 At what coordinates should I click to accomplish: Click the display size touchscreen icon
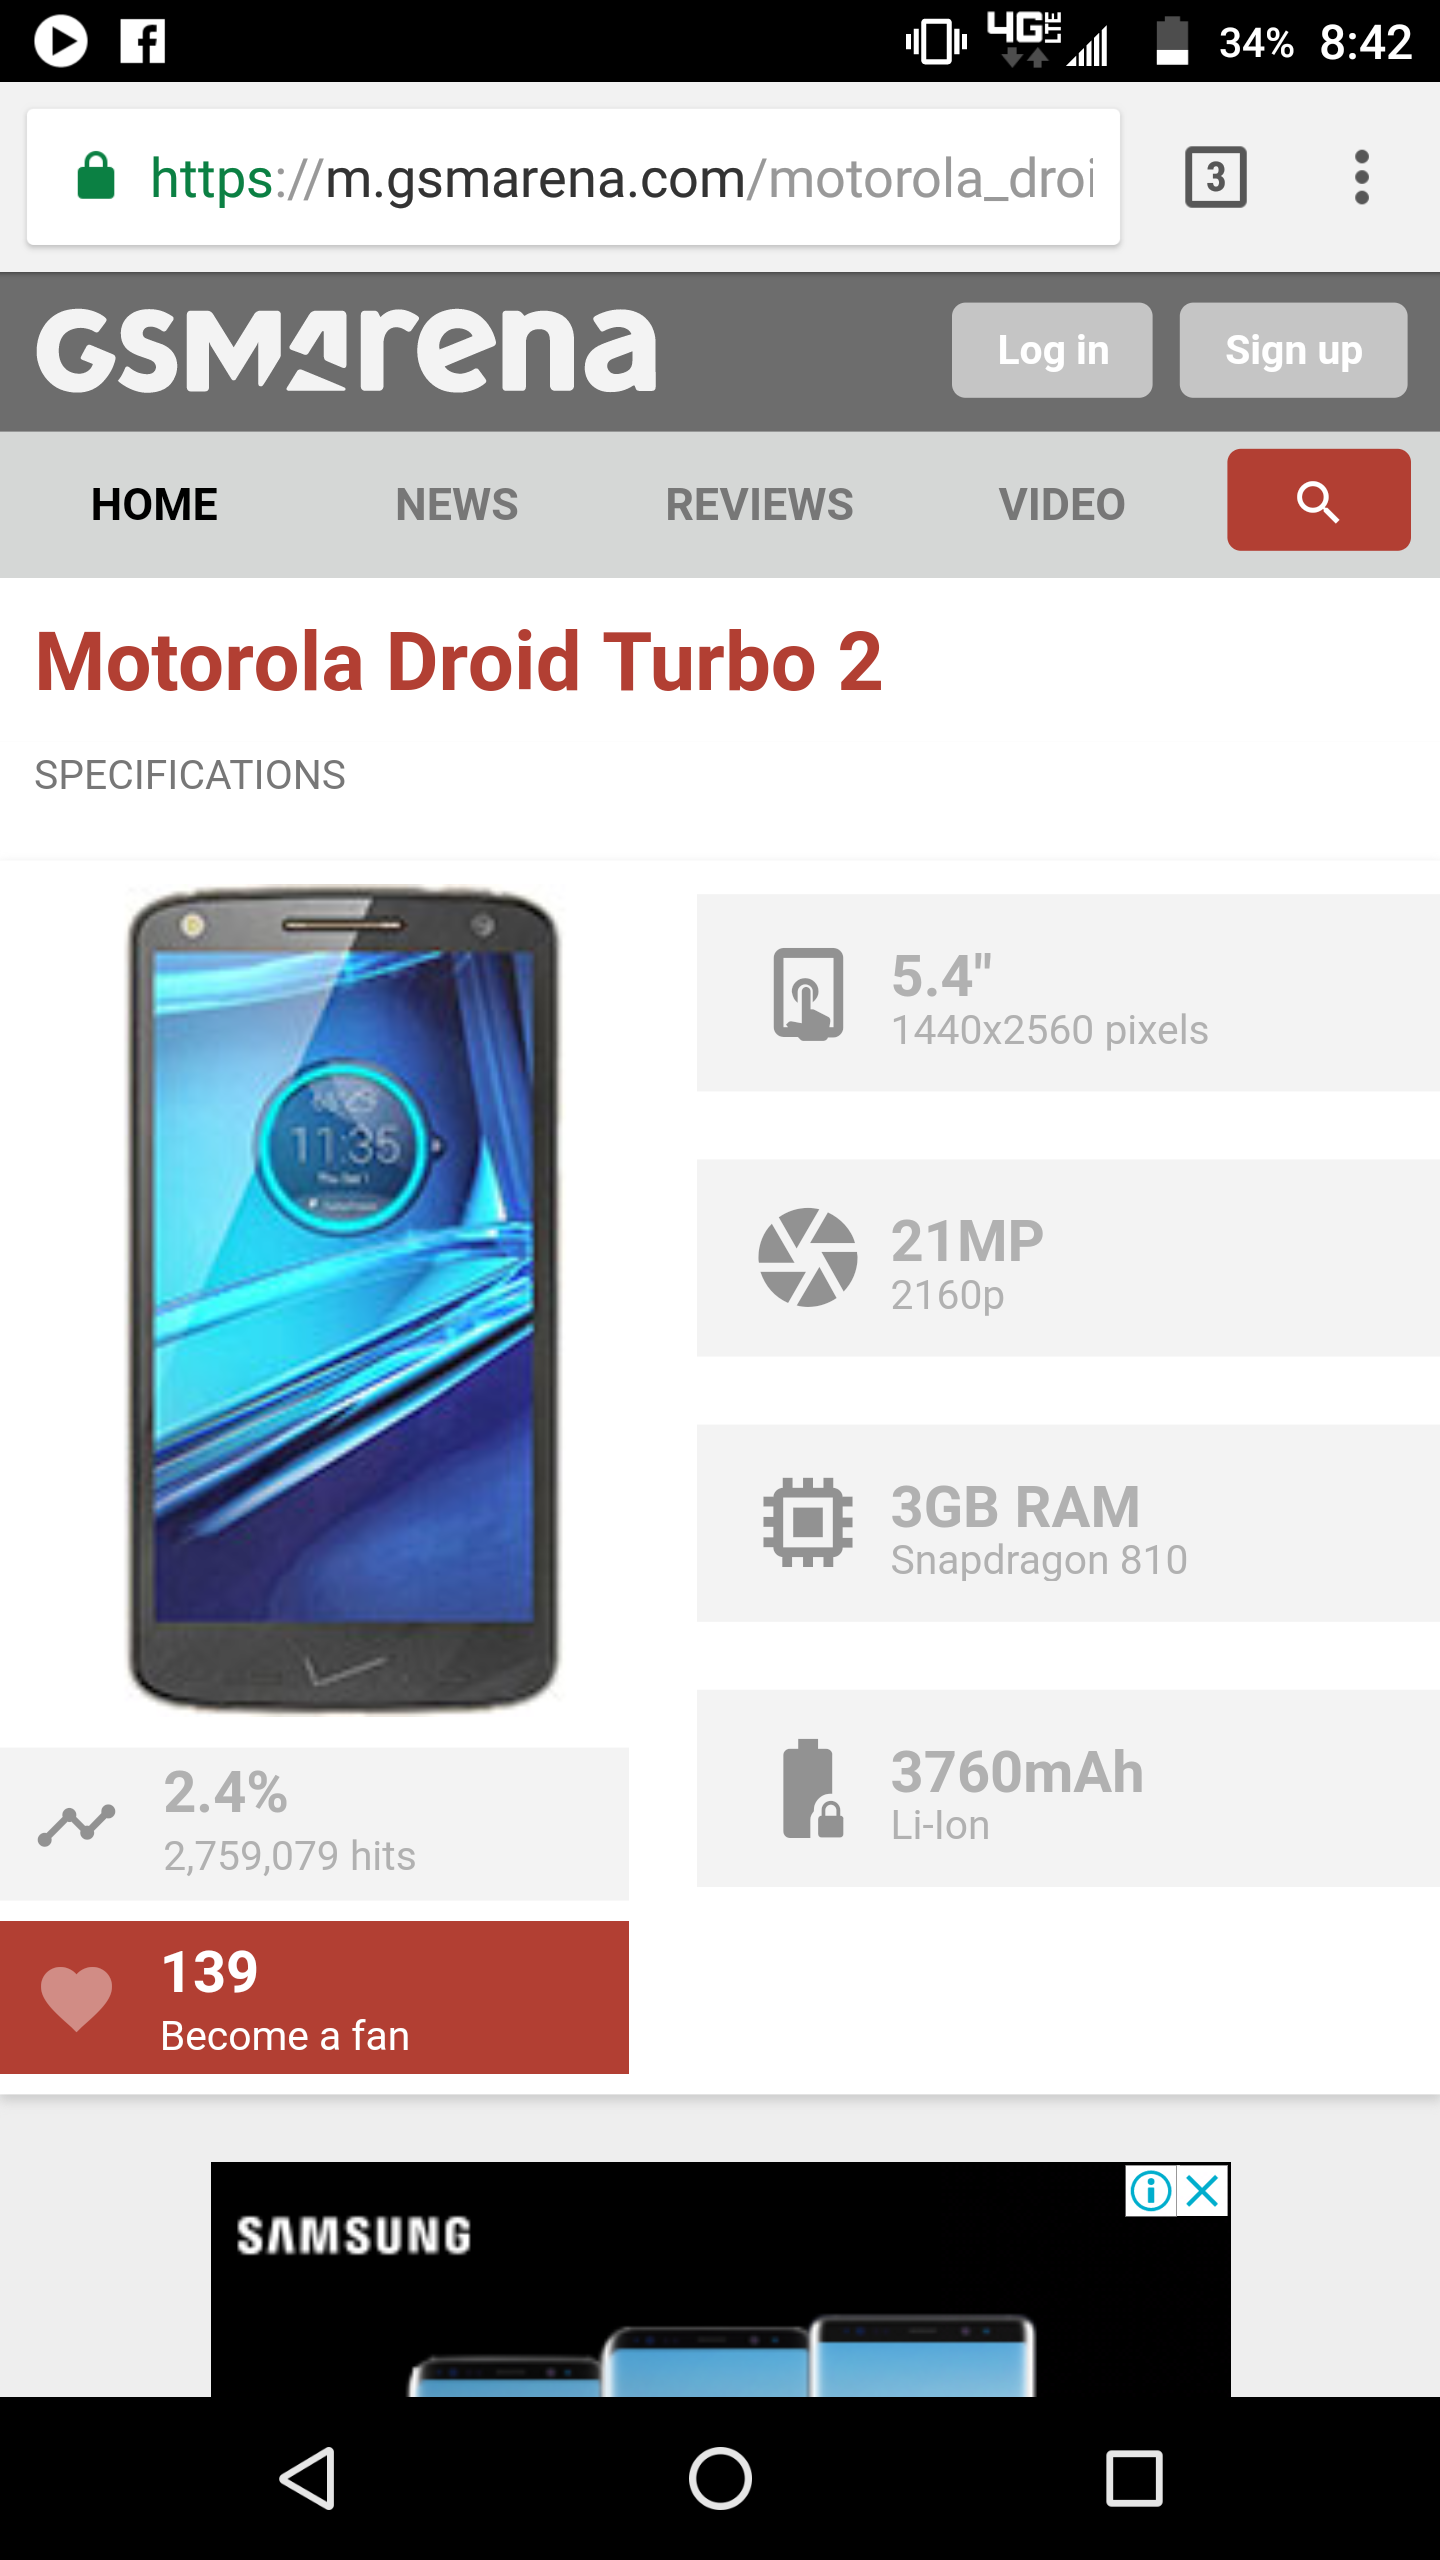point(808,993)
